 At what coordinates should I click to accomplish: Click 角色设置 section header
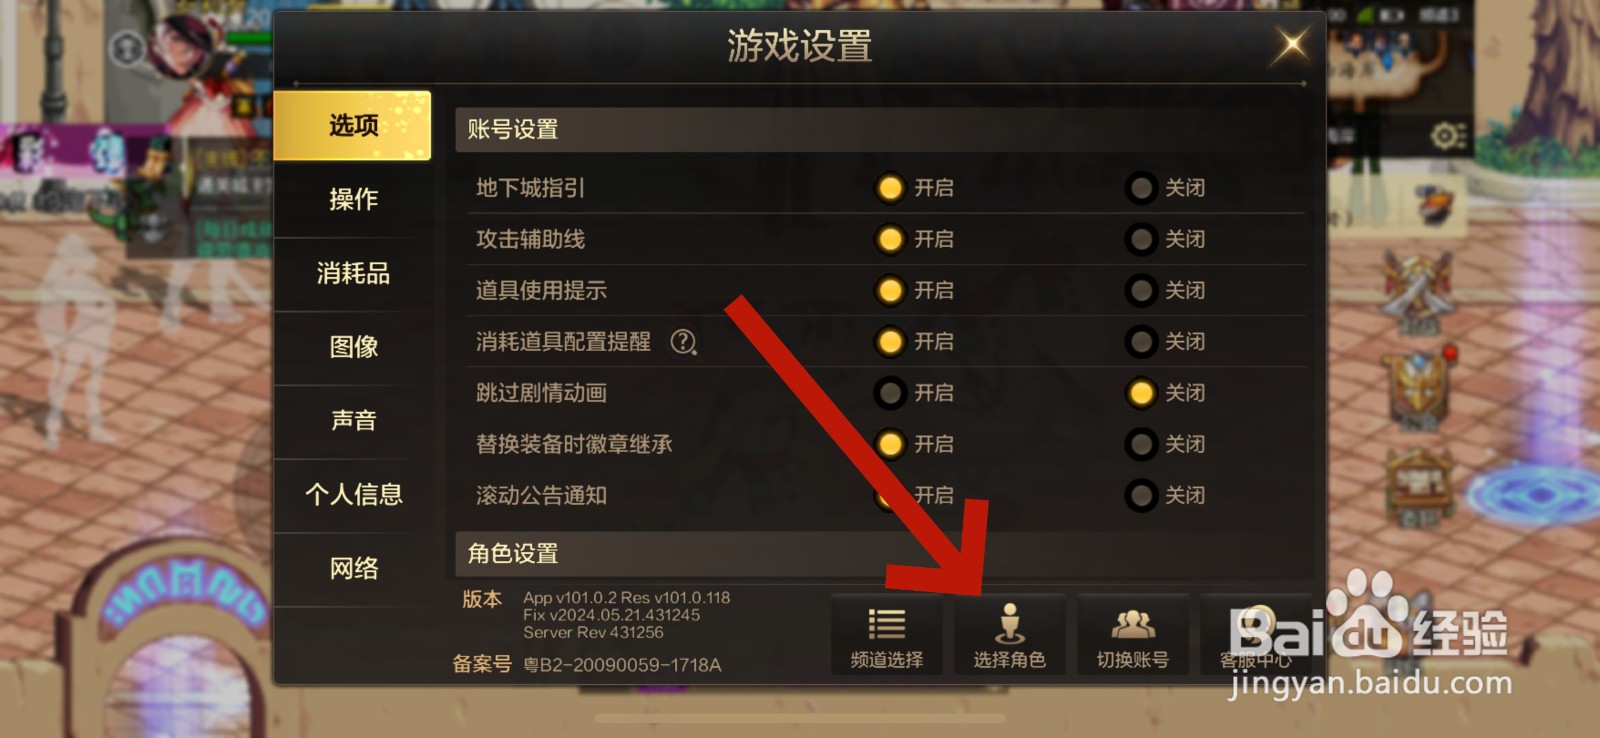(x=880, y=553)
